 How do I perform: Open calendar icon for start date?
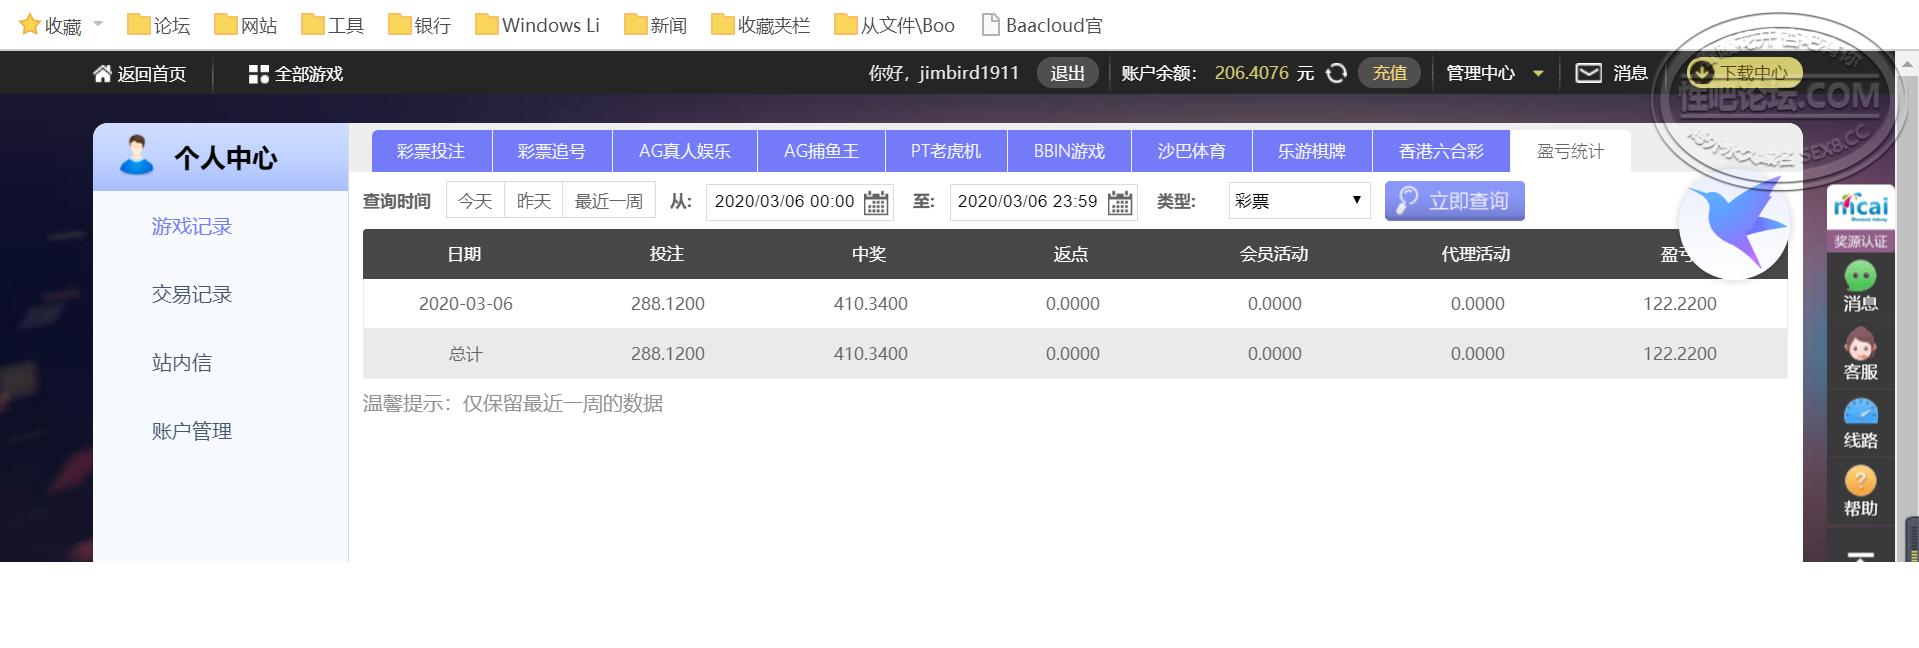(876, 202)
